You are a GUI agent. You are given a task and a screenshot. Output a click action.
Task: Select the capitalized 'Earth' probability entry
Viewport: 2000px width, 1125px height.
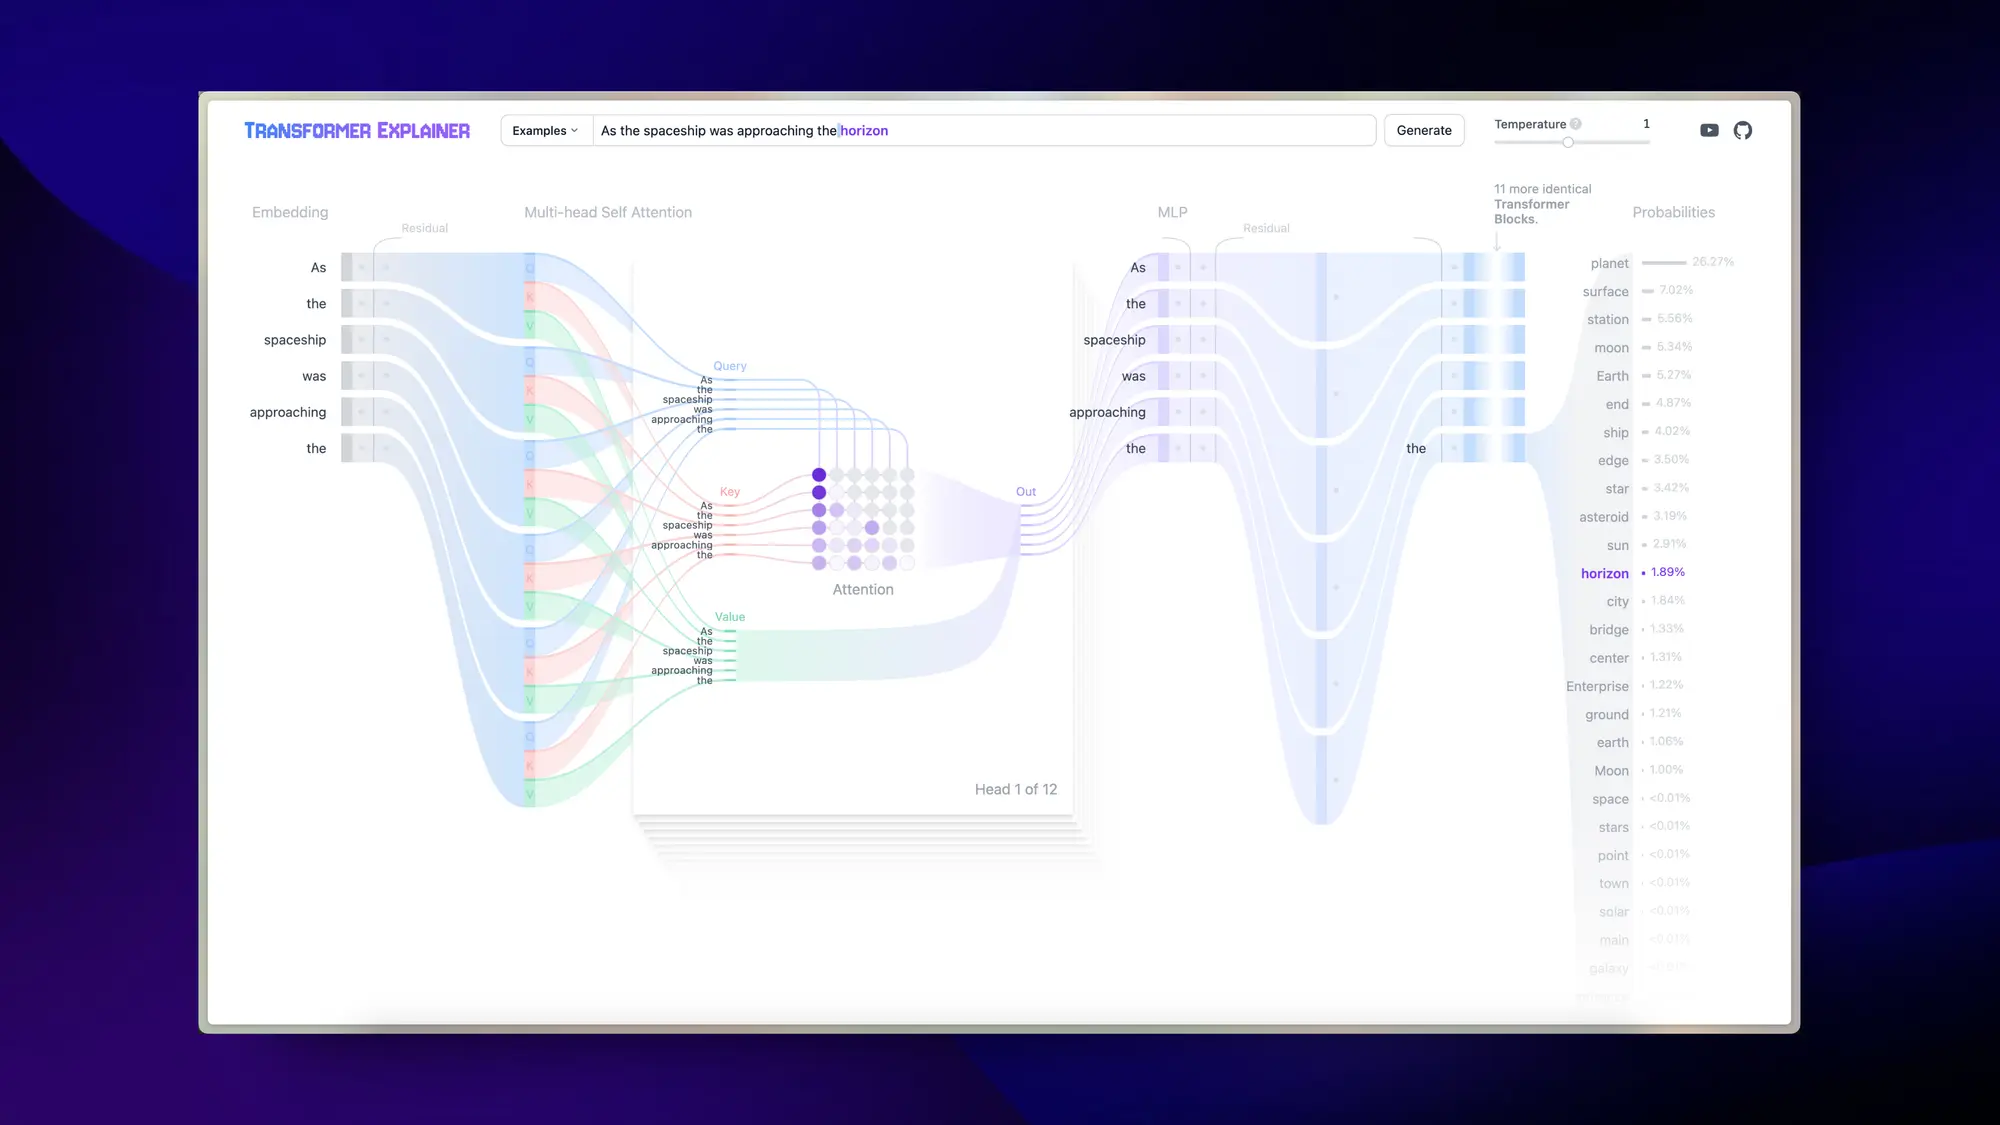(1612, 376)
